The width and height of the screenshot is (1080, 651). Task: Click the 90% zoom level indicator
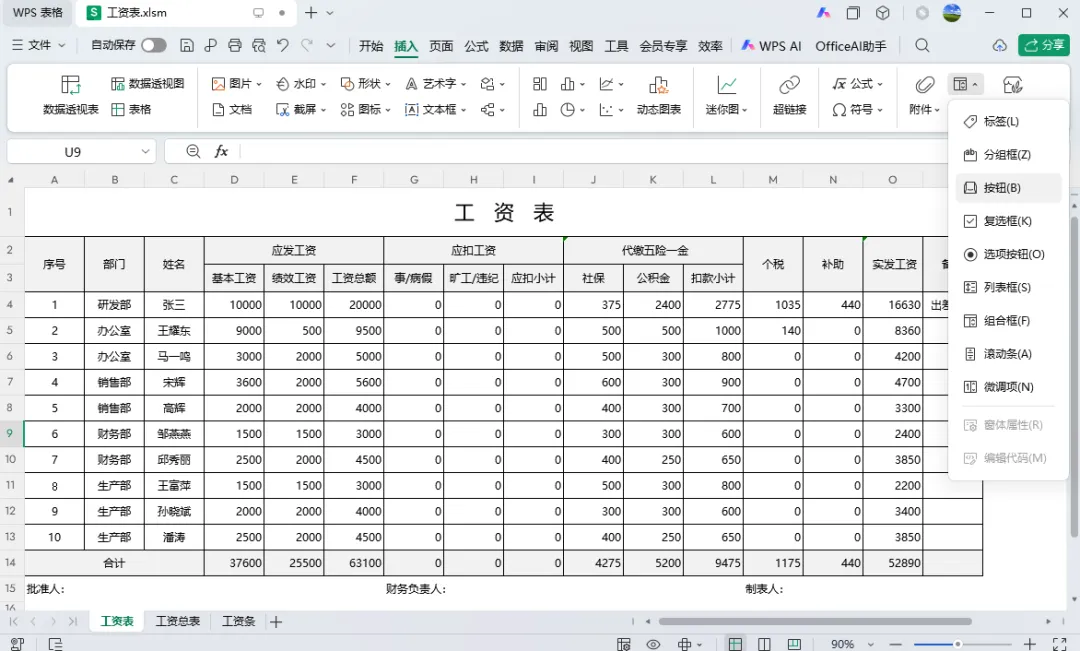point(842,644)
